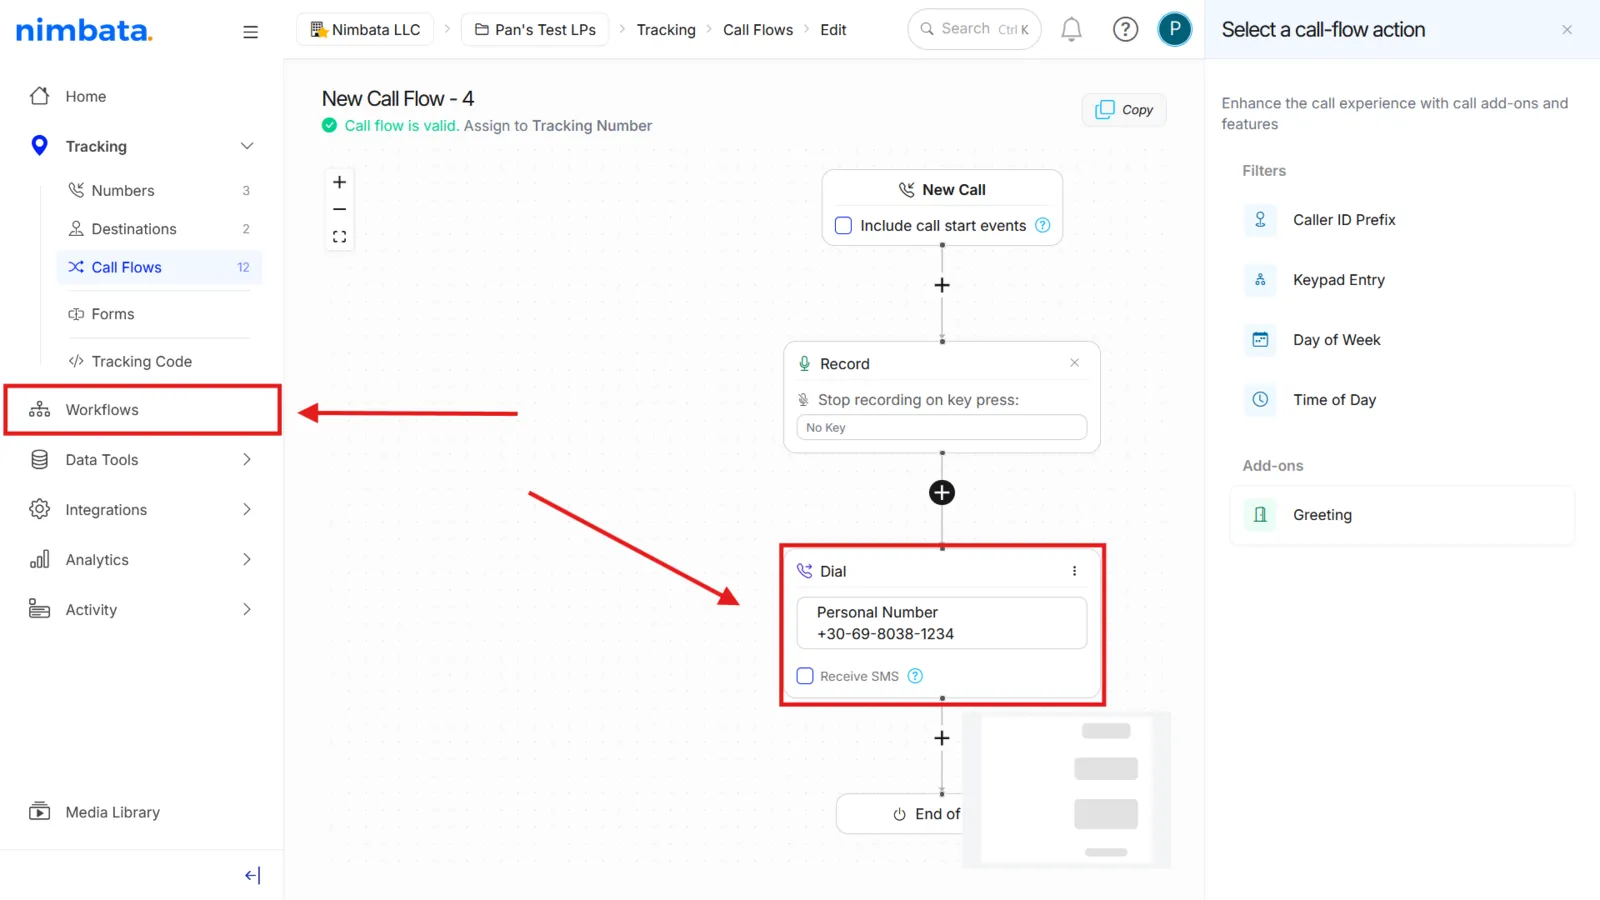Image resolution: width=1600 pixels, height=900 pixels.
Task: Click the No Key field in Record
Action: pos(942,427)
